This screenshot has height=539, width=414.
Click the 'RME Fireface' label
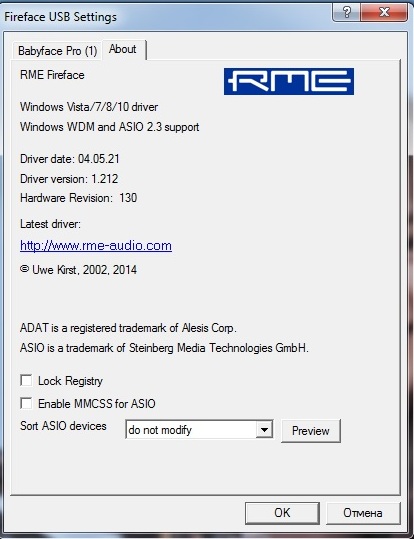point(52,75)
